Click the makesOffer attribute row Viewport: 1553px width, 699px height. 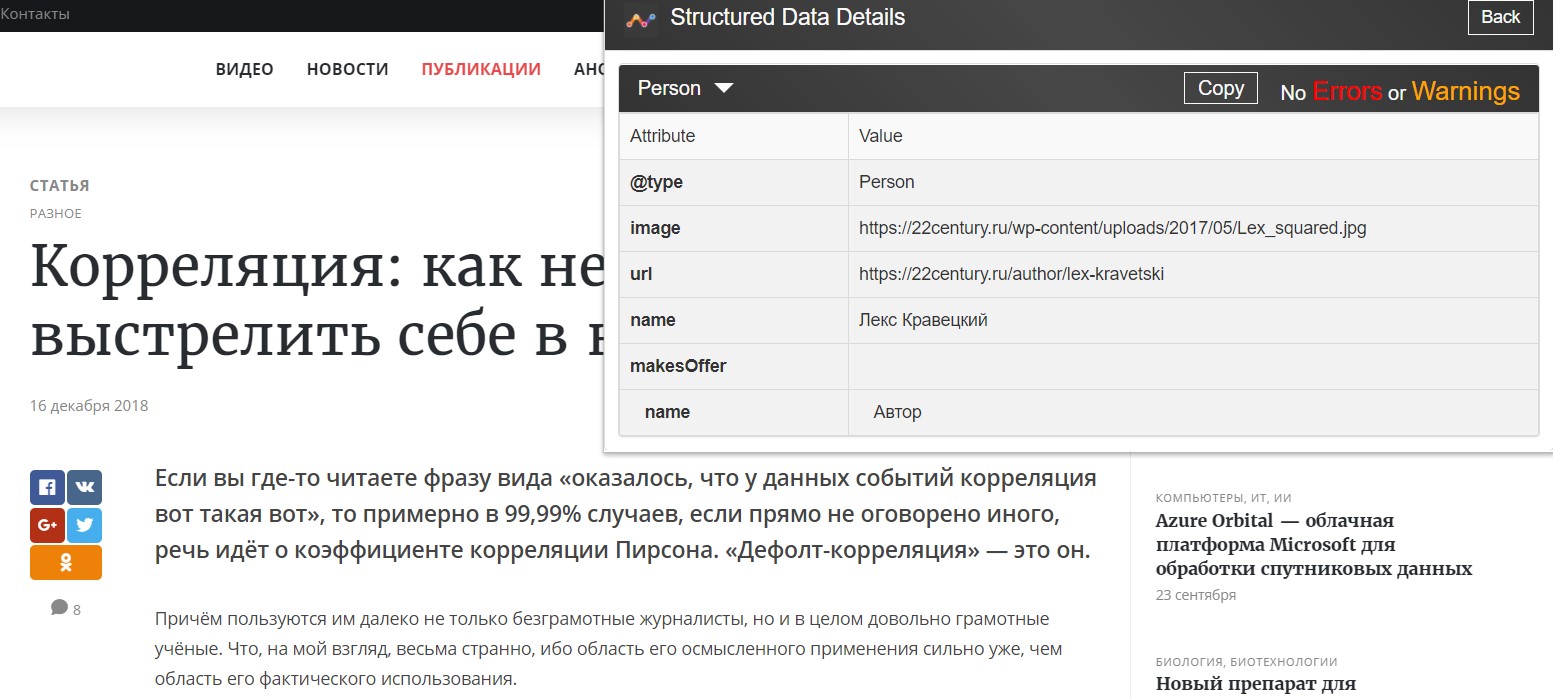[678, 366]
